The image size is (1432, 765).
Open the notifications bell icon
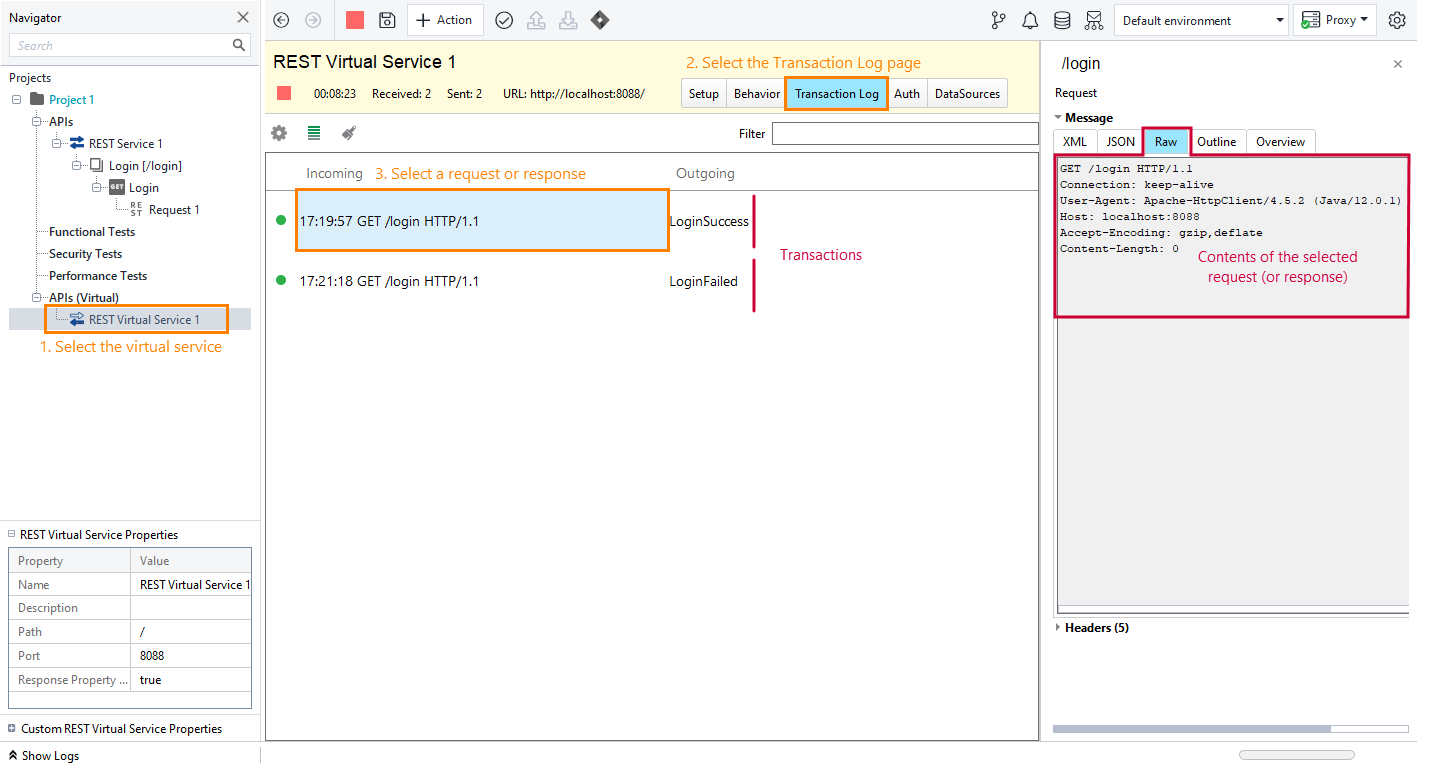tap(1030, 20)
